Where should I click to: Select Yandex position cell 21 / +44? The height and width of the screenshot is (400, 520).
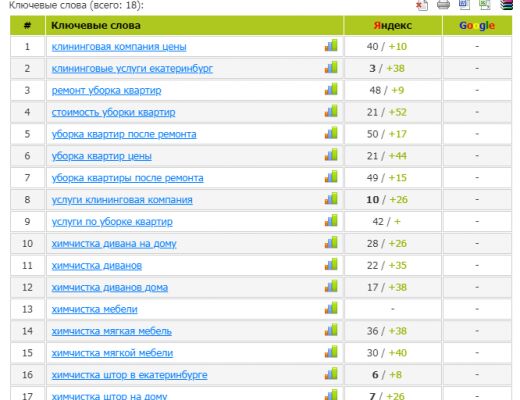[393, 156]
